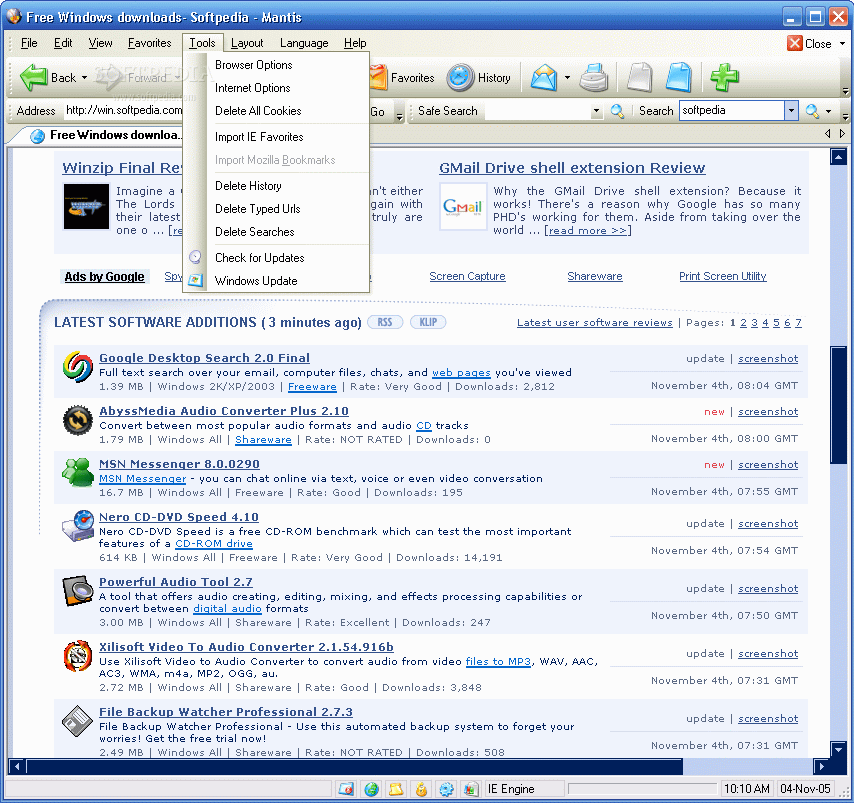The image size is (854, 803).
Task: Click the blue page icon
Action: [679, 77]
